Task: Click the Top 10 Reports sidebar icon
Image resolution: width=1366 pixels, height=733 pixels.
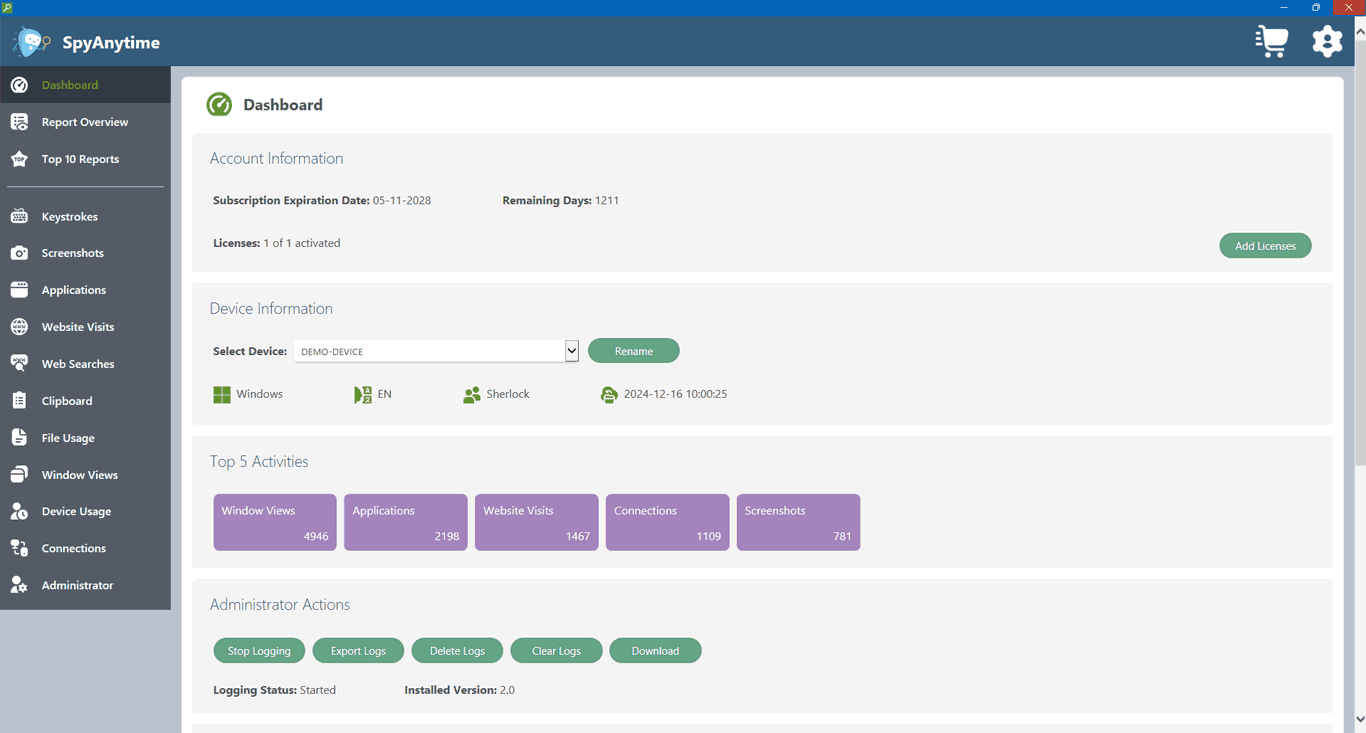Action: [19, 159]
